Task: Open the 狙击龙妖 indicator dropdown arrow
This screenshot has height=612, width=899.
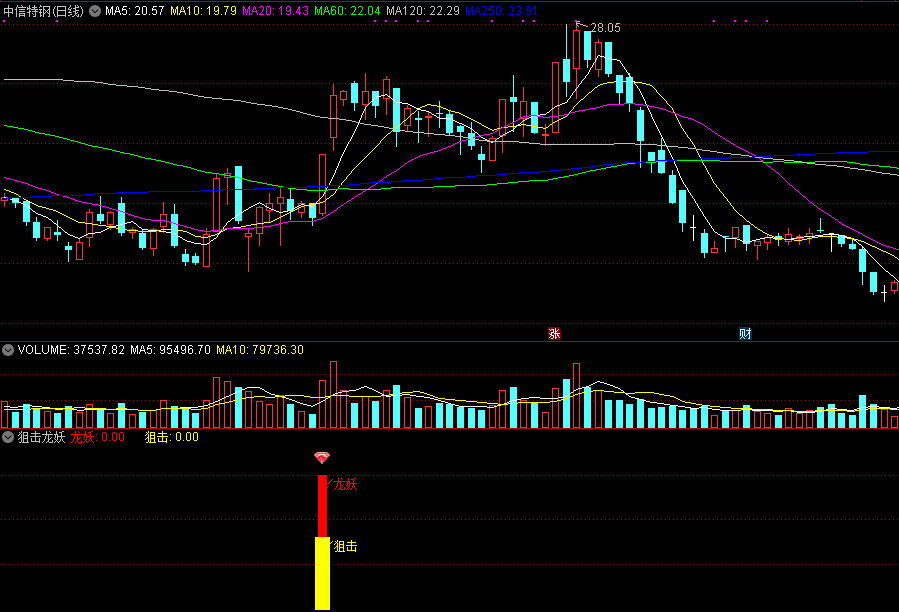Action: point(7,437)
